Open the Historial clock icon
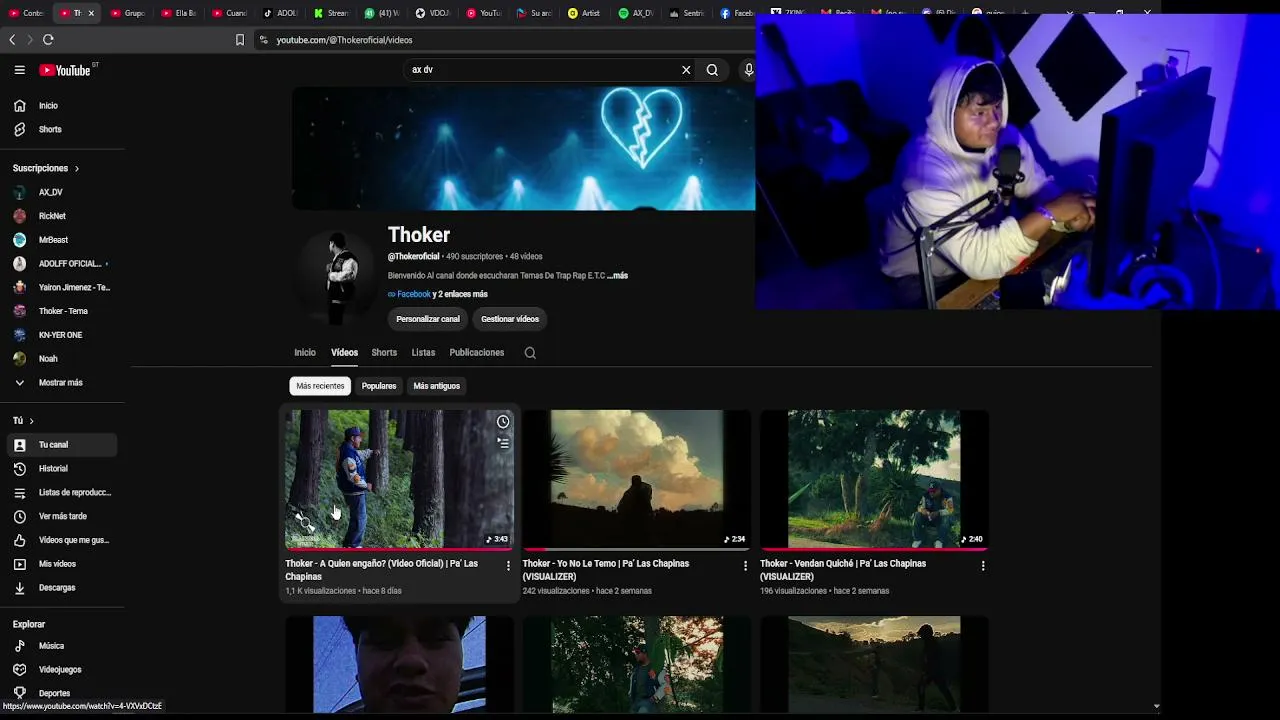This screenshot has width=1280, height=720. click(x=19, y=468)
